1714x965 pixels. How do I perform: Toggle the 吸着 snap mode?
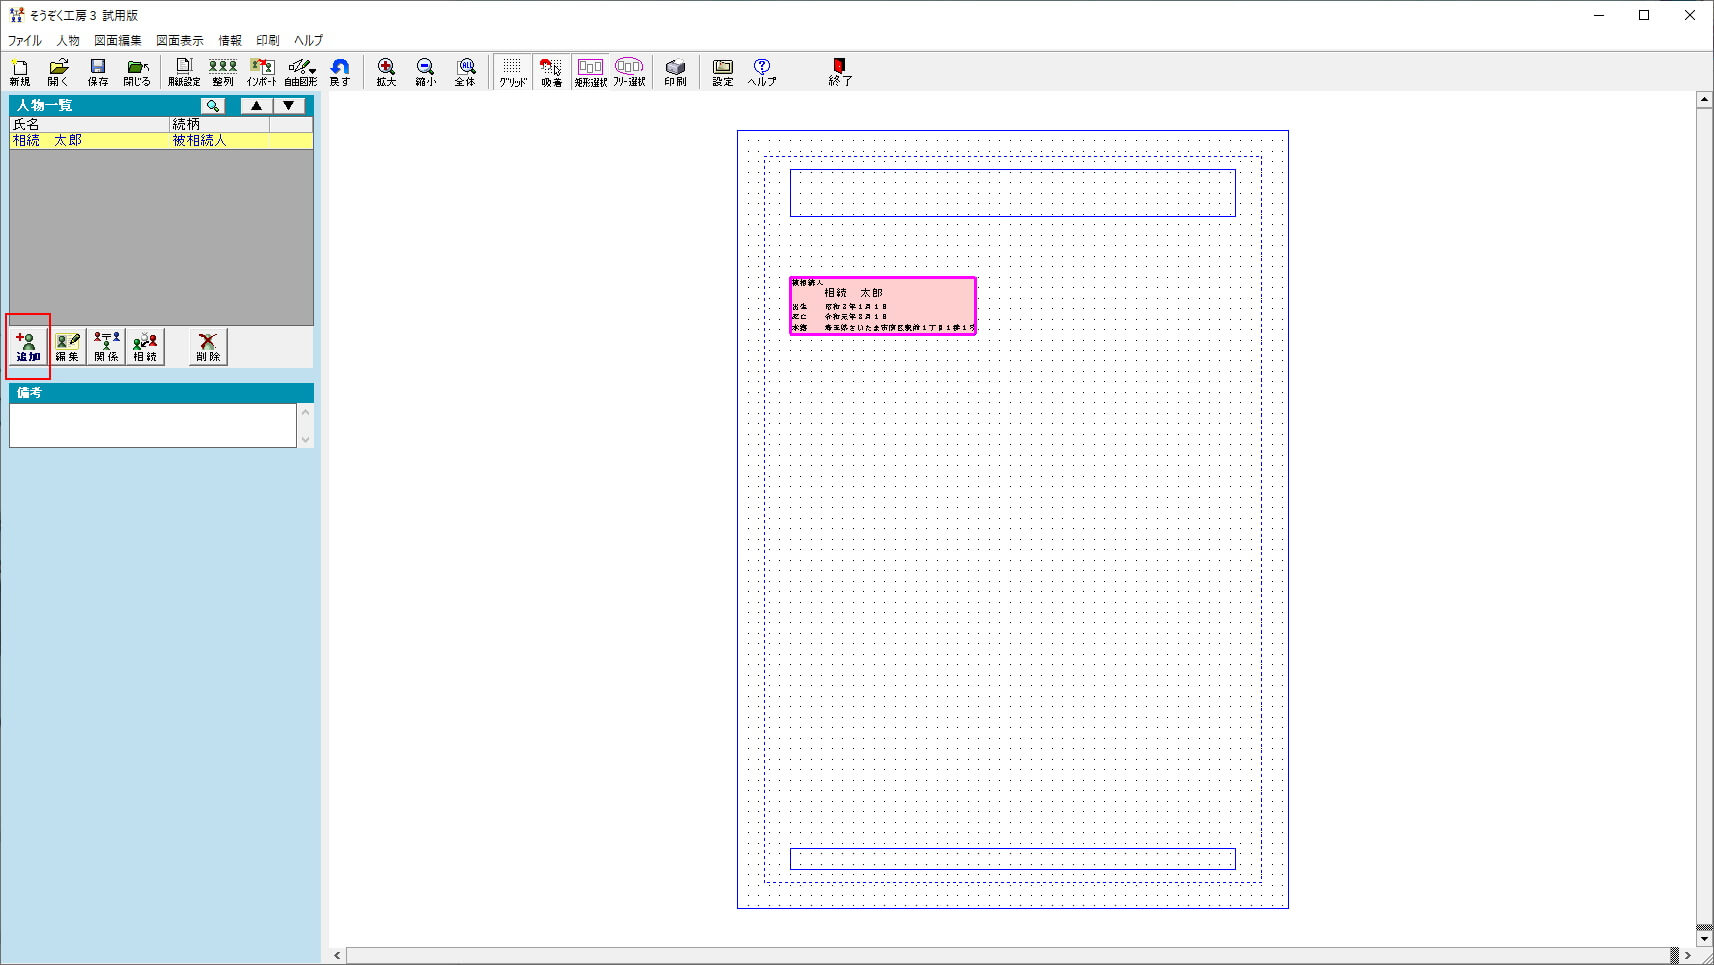551,72
